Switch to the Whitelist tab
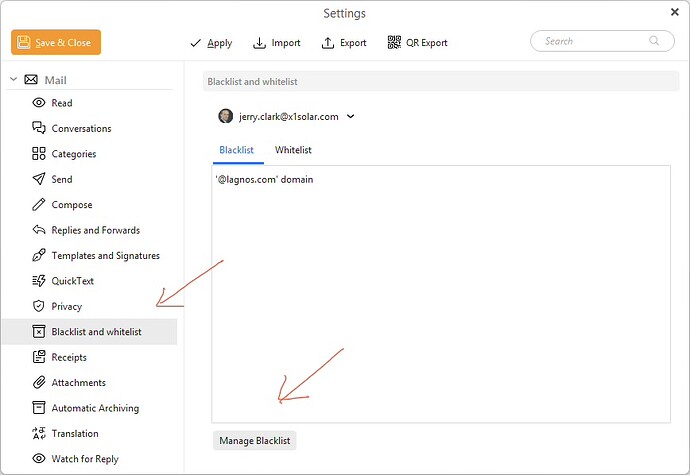Screen dimensions: 690x475 point(293,150)
